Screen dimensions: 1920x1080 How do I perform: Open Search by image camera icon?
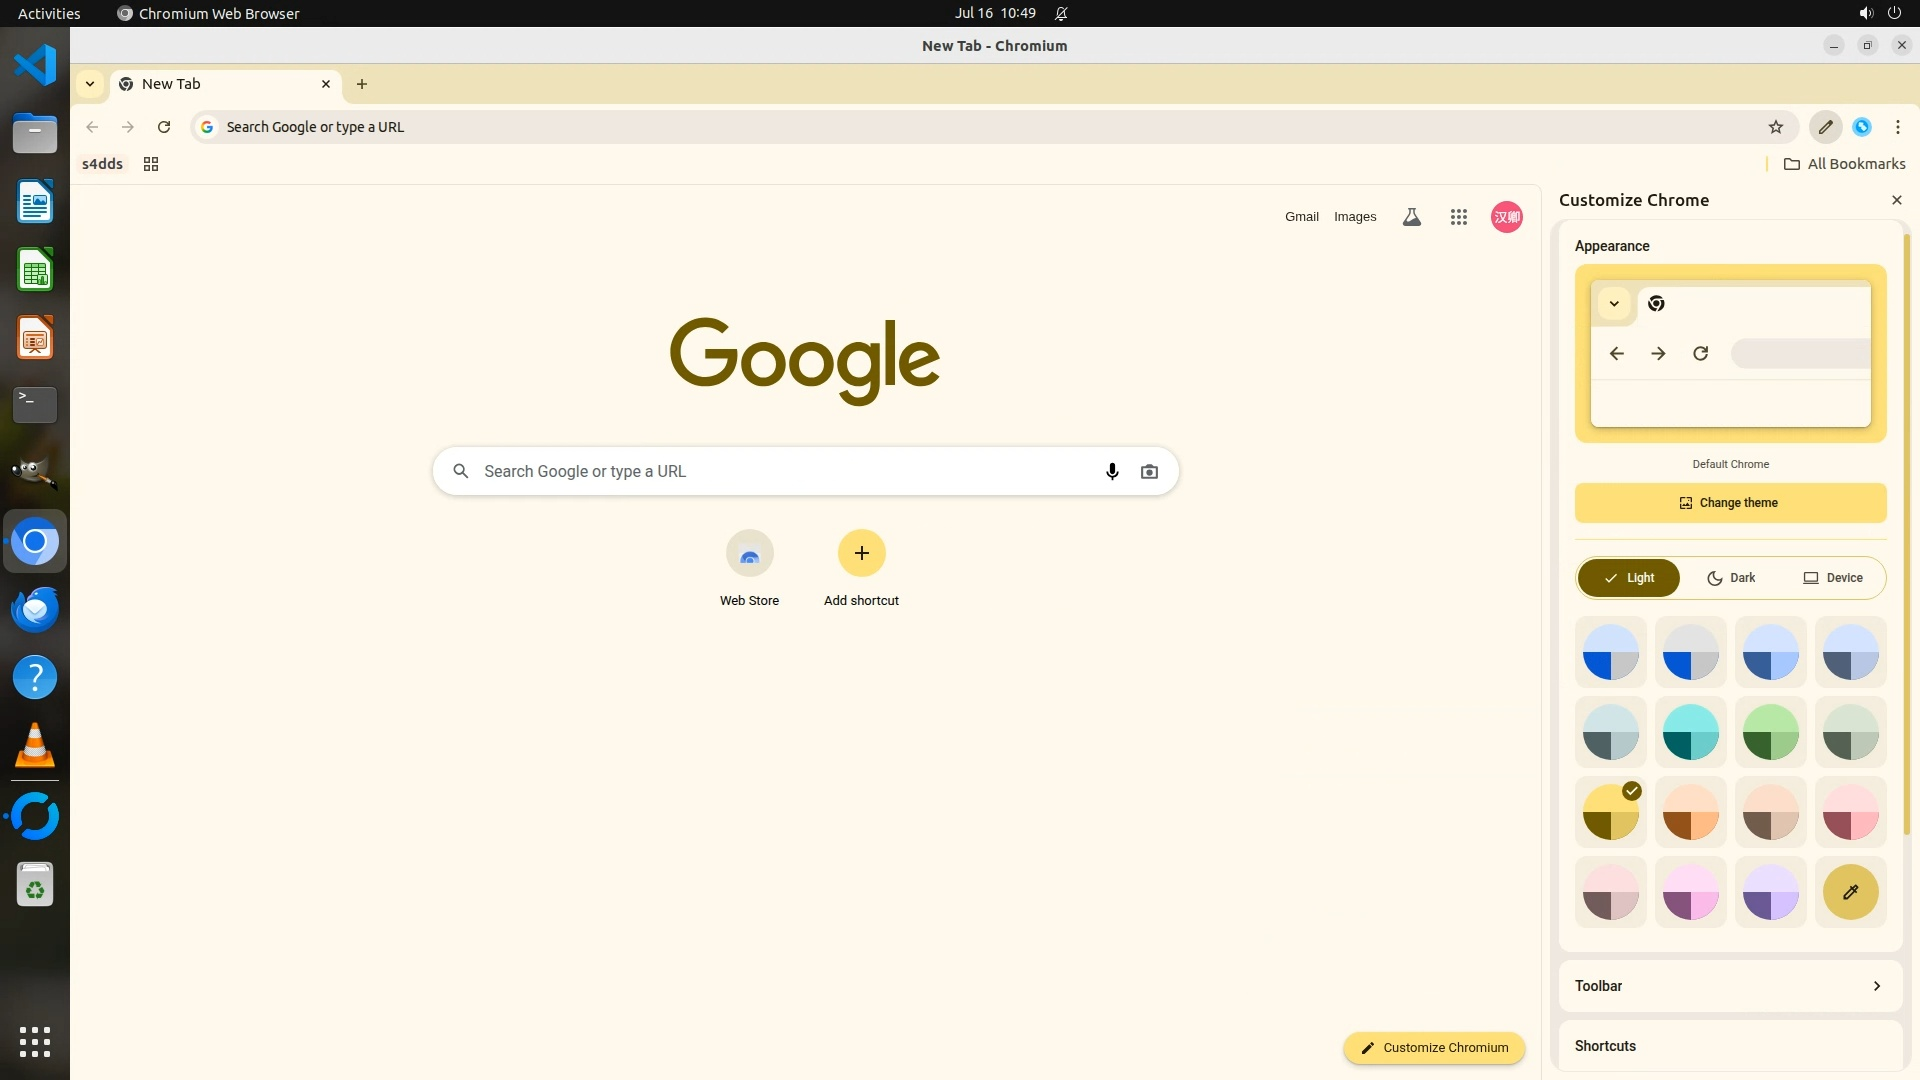click(1149, 471)
